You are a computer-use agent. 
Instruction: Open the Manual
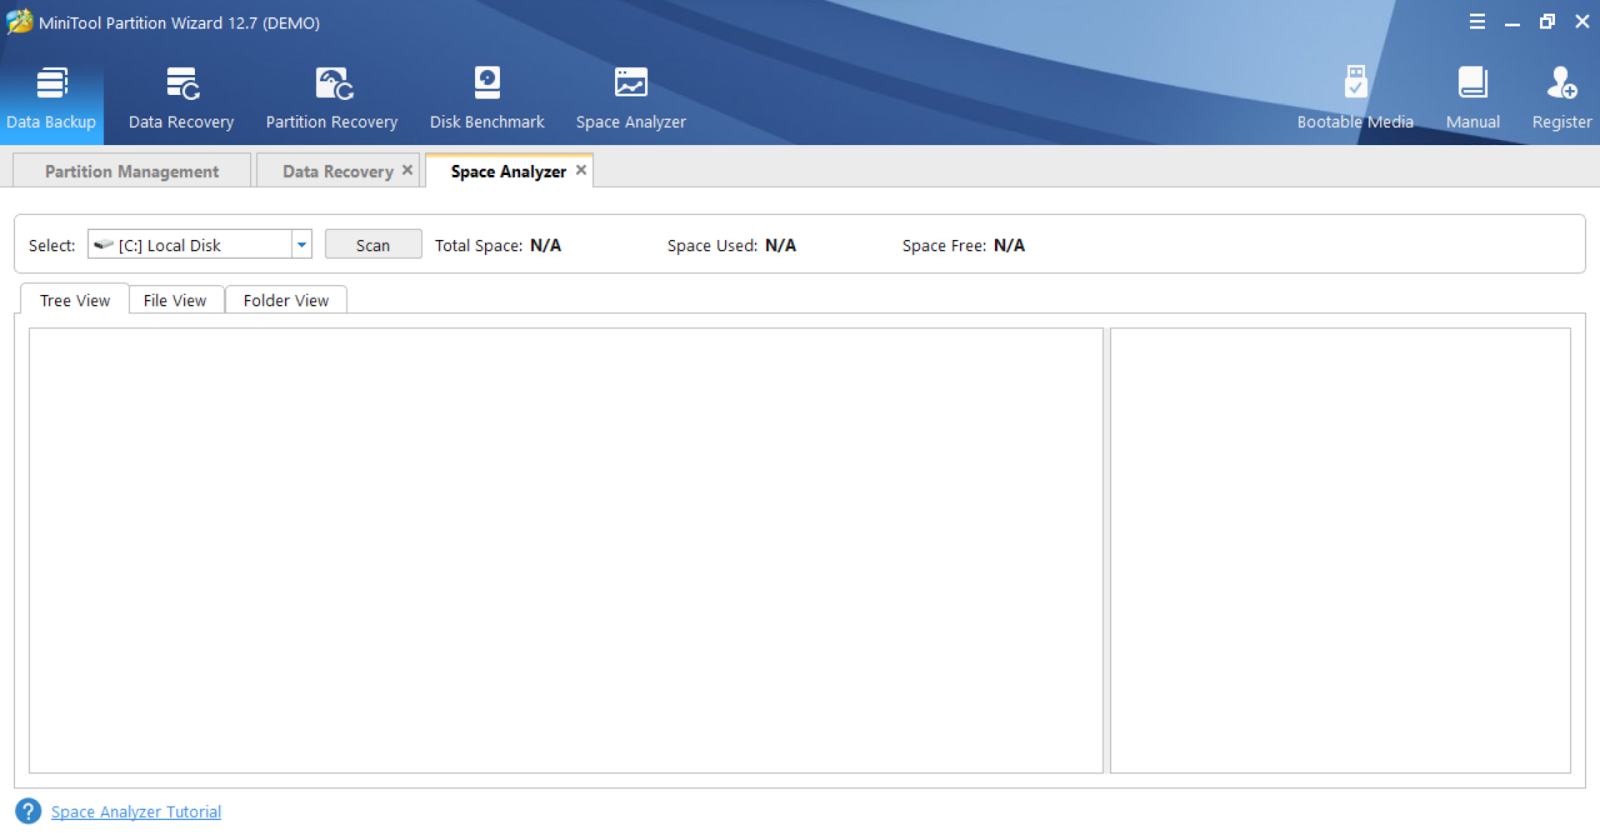tap(1473, 99)
